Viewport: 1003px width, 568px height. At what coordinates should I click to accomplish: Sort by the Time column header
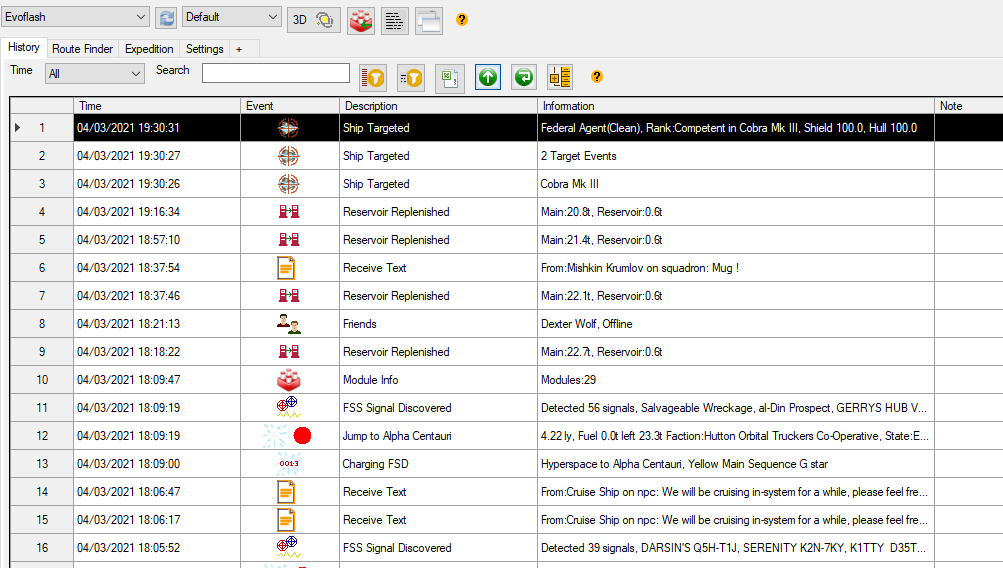(x=157, y=106)
